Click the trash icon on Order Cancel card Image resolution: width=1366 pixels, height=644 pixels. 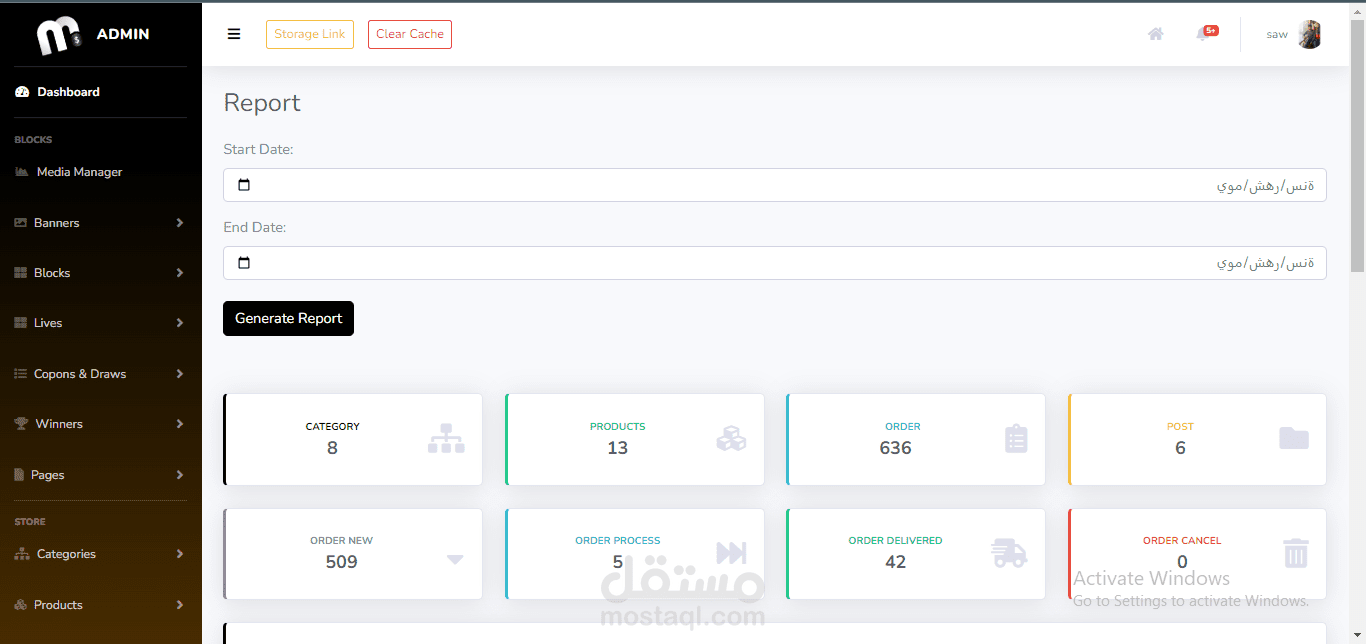pyautogui.click(x=1295, y=553)
